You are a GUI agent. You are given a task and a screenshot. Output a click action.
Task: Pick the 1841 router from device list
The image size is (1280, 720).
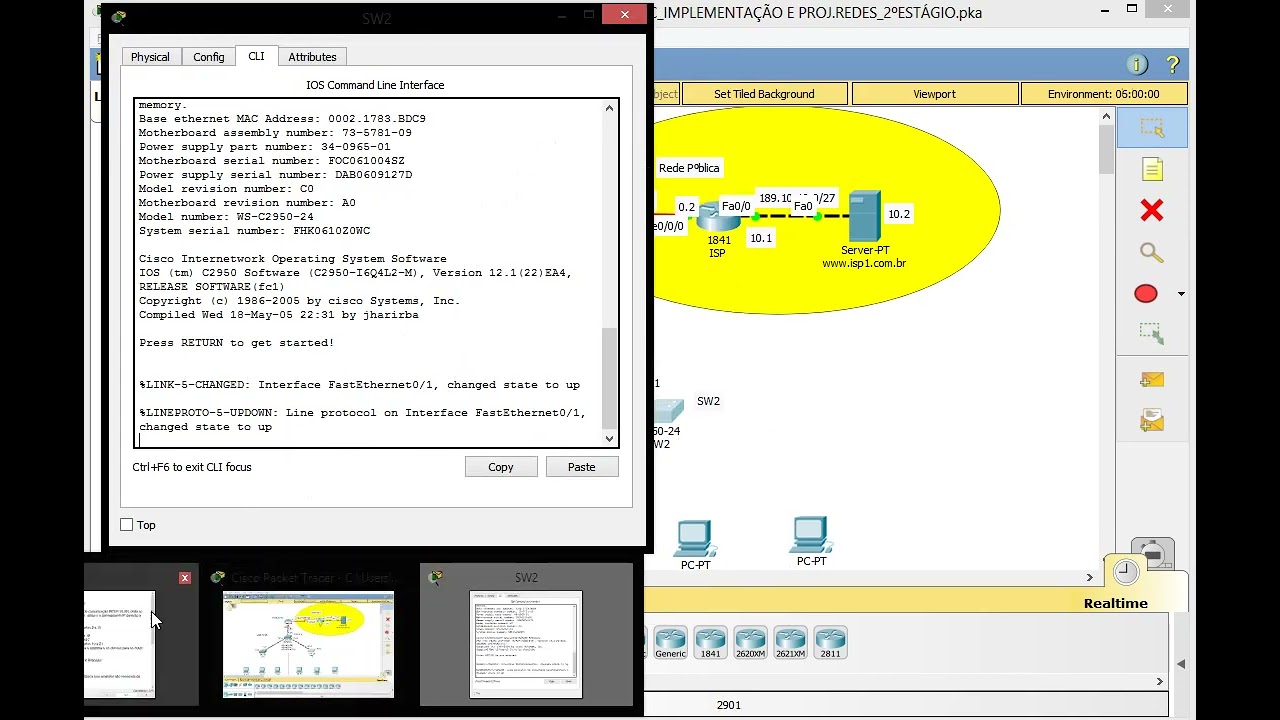coord(710,642)
